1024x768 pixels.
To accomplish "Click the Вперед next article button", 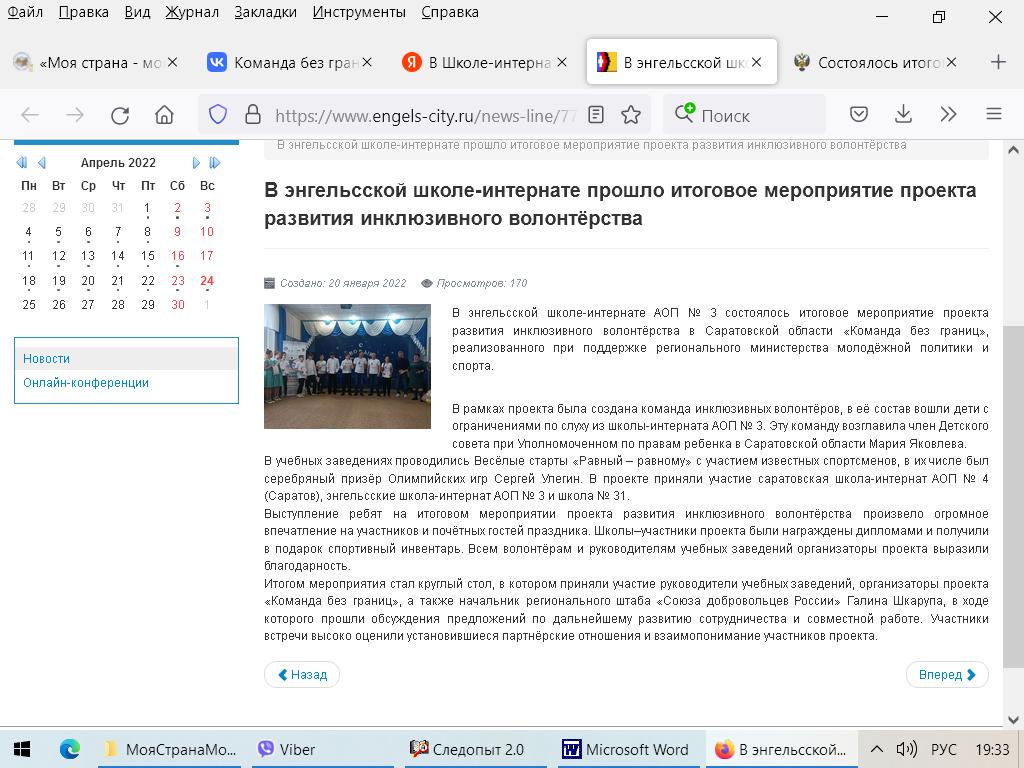I will click(947, 675).
